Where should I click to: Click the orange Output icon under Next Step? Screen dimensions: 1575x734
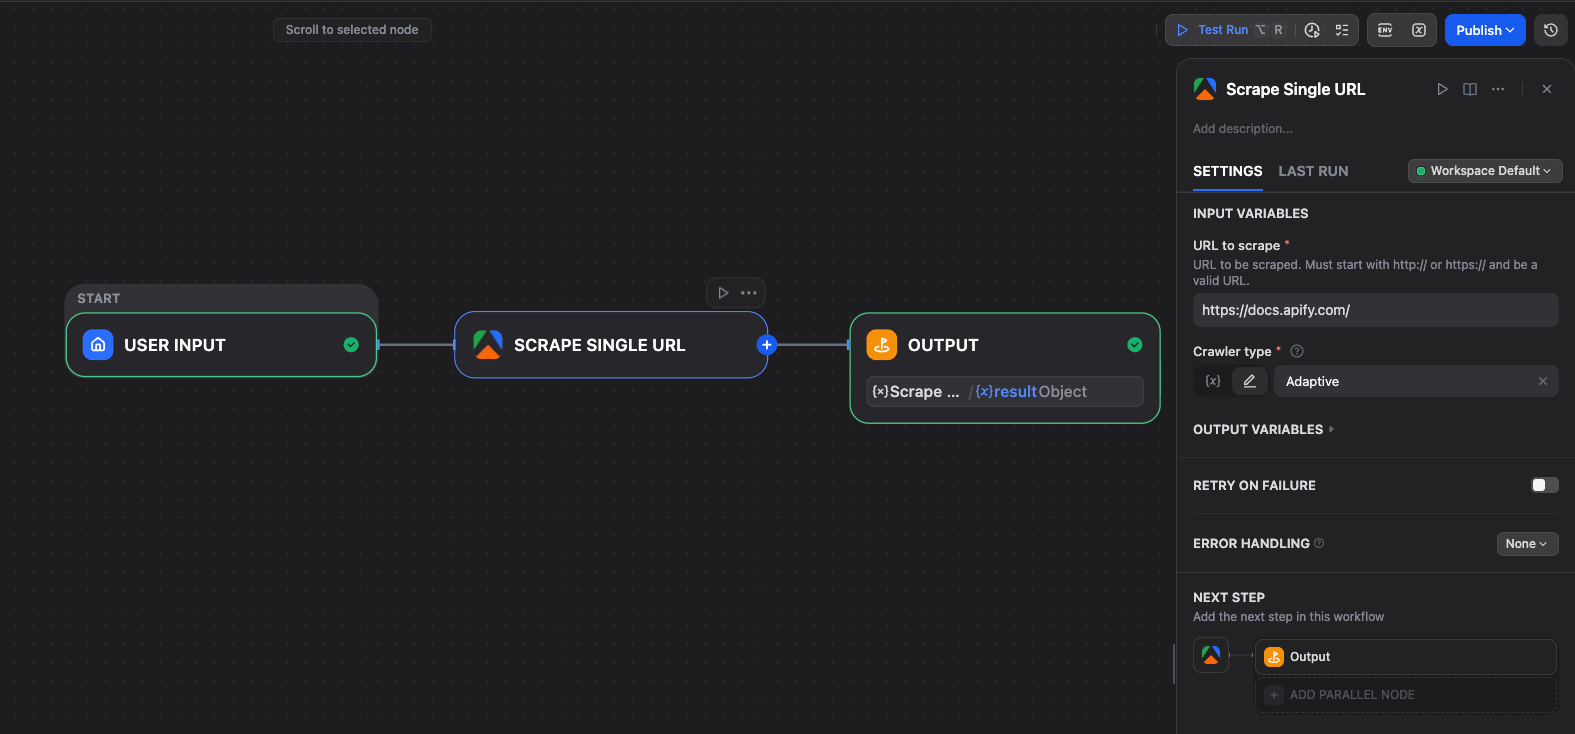point(1274,657)
